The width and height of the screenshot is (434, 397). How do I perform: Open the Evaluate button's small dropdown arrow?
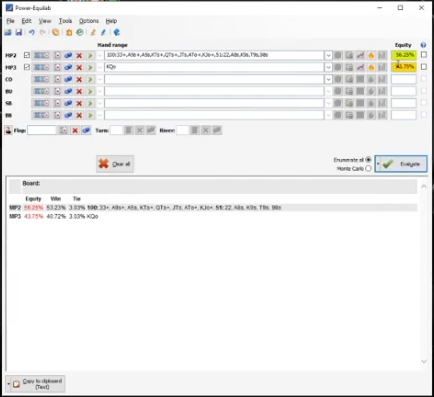pos(378,164)
